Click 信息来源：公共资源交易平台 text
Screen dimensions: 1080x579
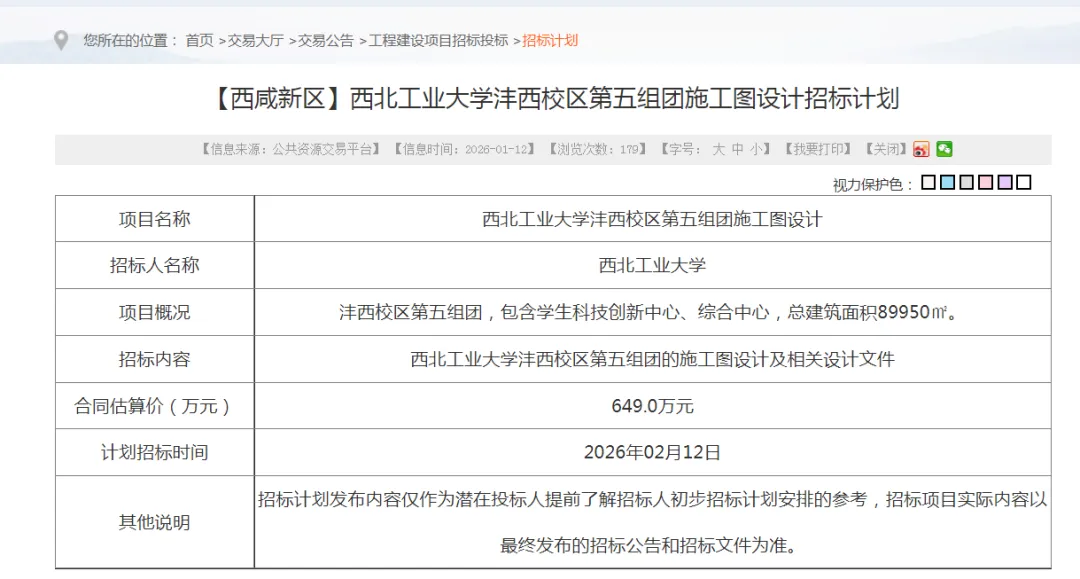(291, 149)
